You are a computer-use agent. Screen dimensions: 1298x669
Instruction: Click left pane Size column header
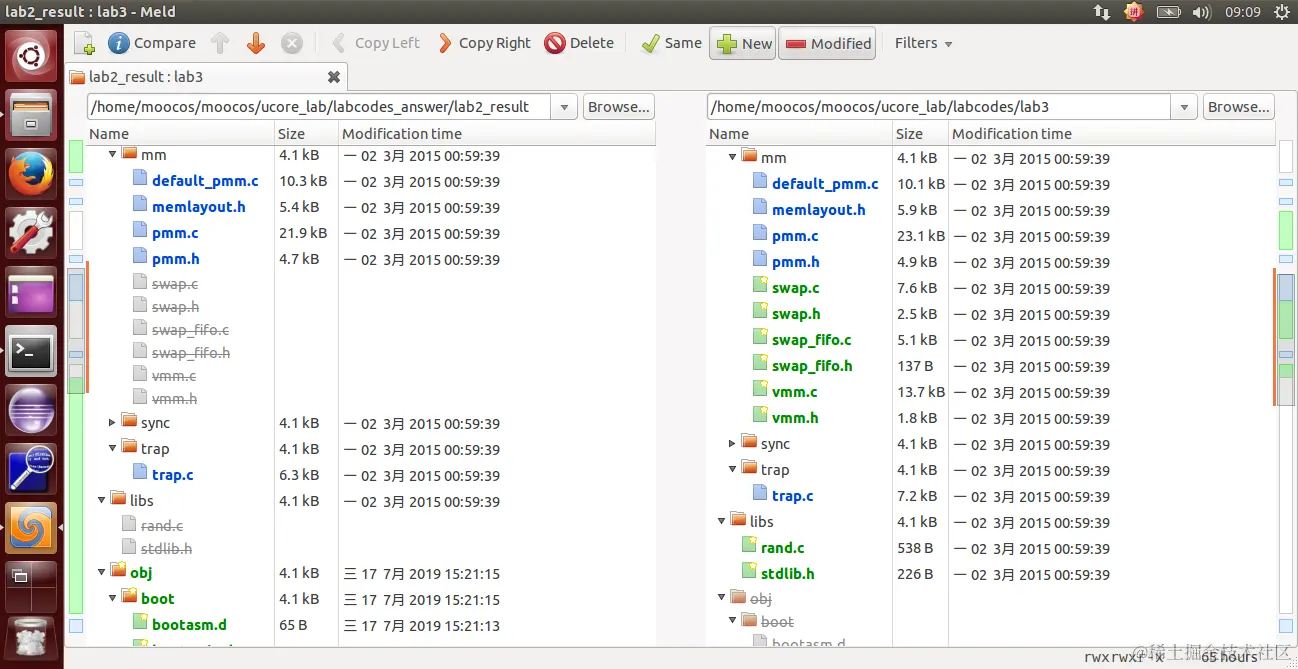(x=306, y=133)
